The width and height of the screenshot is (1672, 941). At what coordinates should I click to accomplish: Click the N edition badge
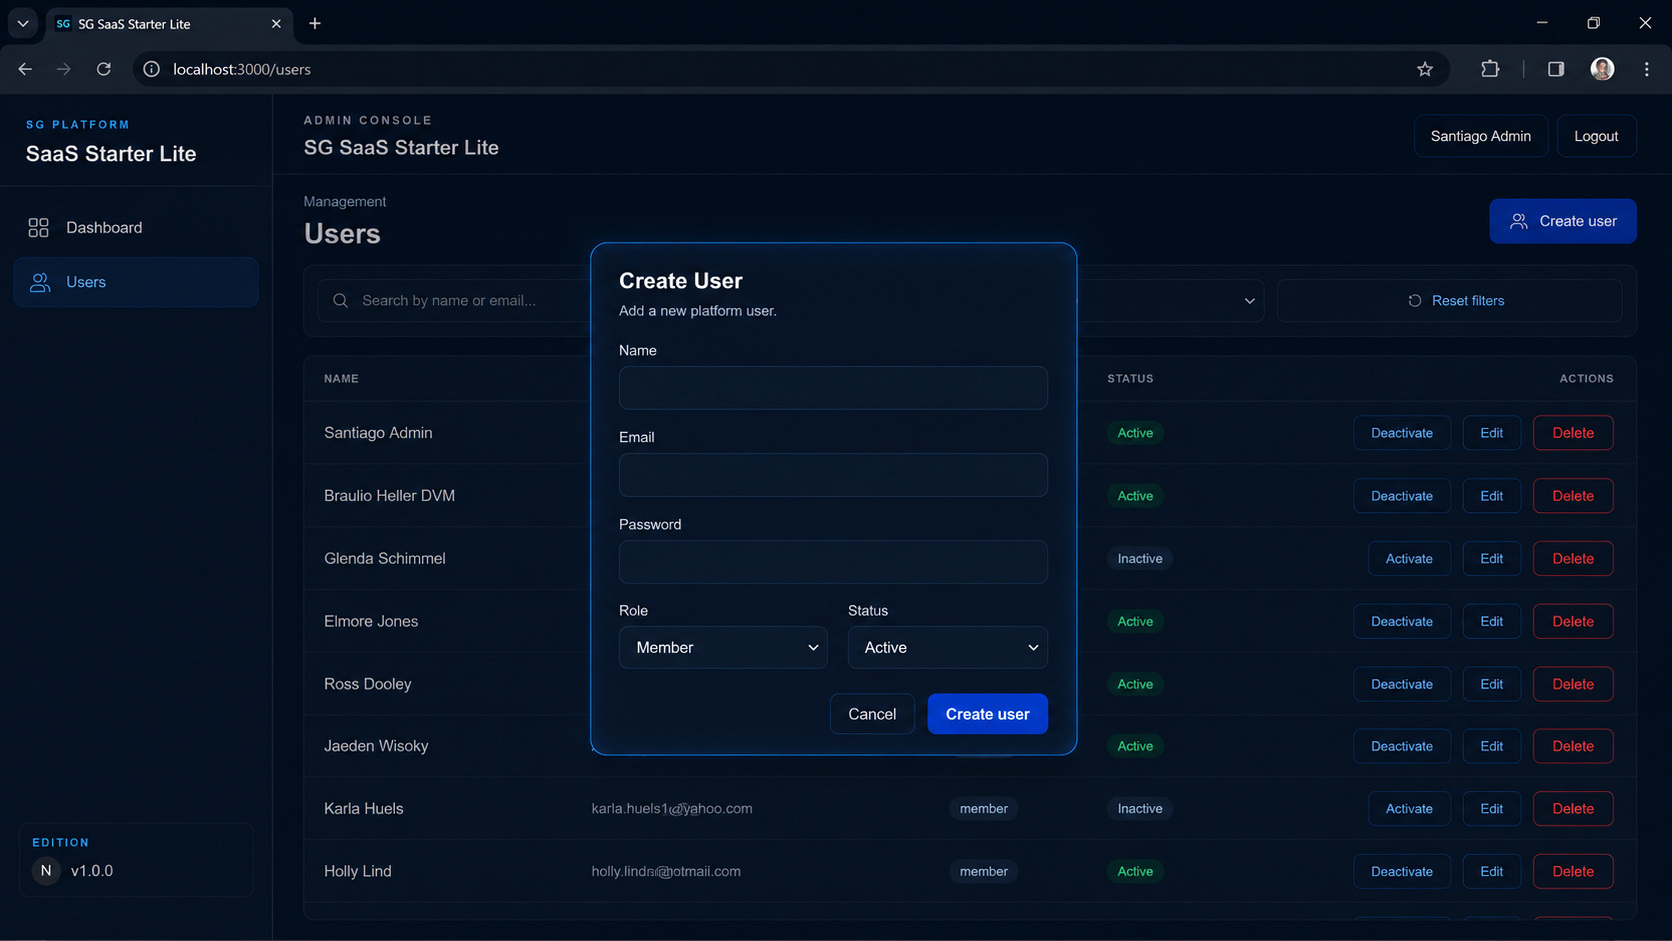(46, 871)
